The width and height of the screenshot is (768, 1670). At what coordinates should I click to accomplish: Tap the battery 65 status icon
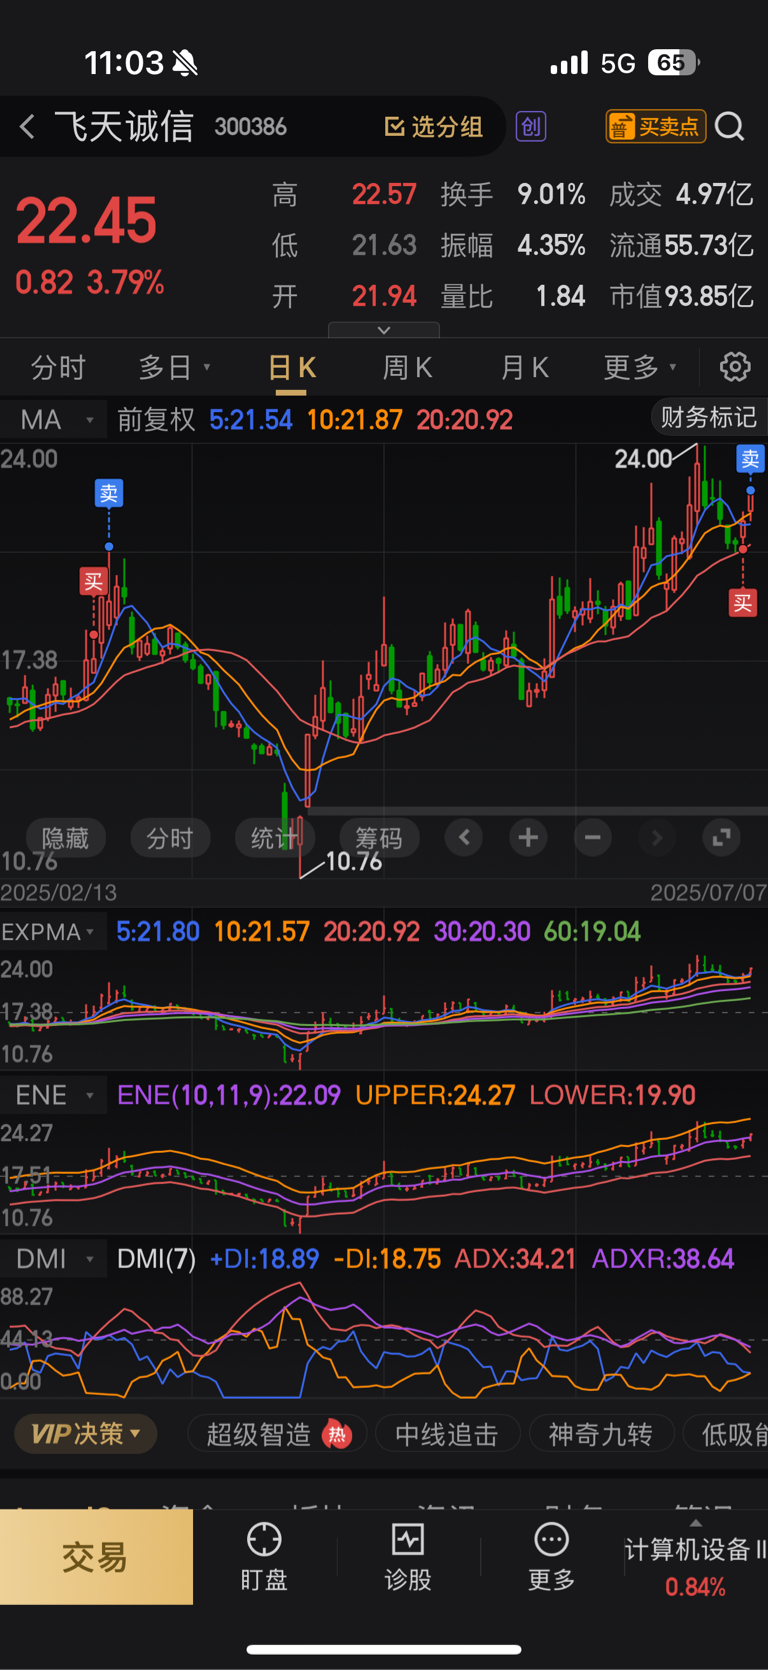pyautogui.click(x=673, y=63)
